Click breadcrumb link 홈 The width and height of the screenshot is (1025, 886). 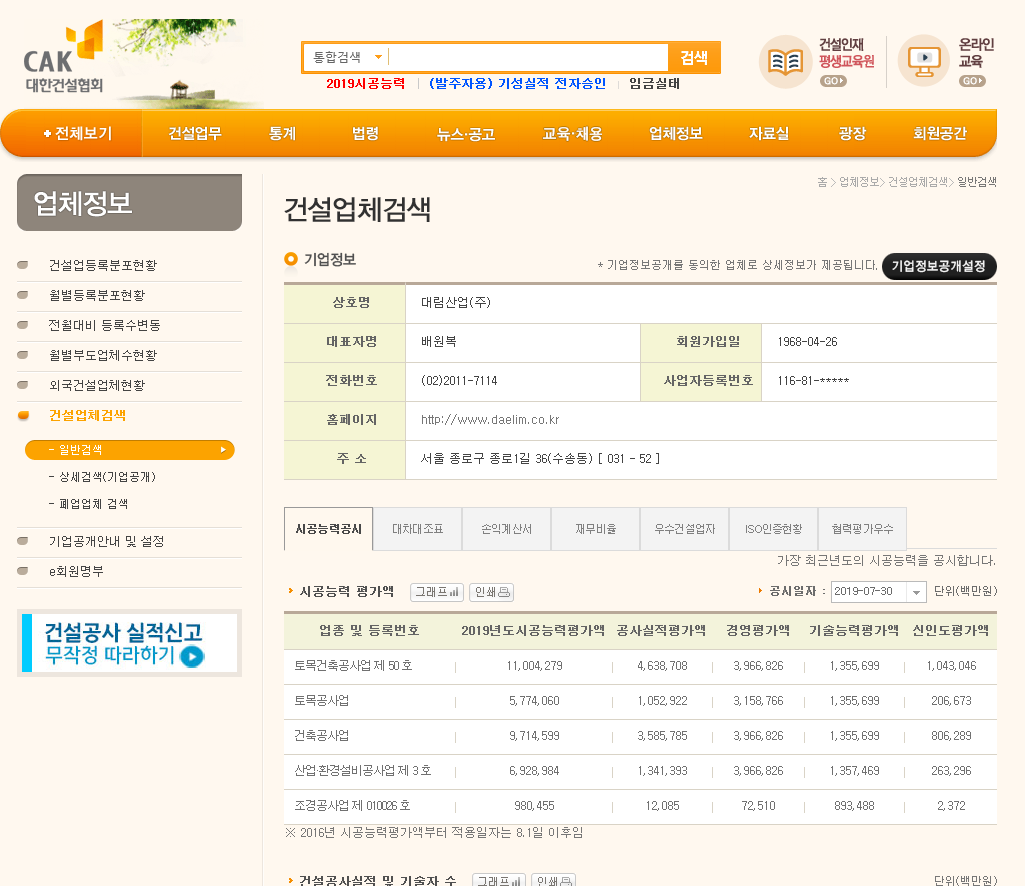(x=822, y=182)
